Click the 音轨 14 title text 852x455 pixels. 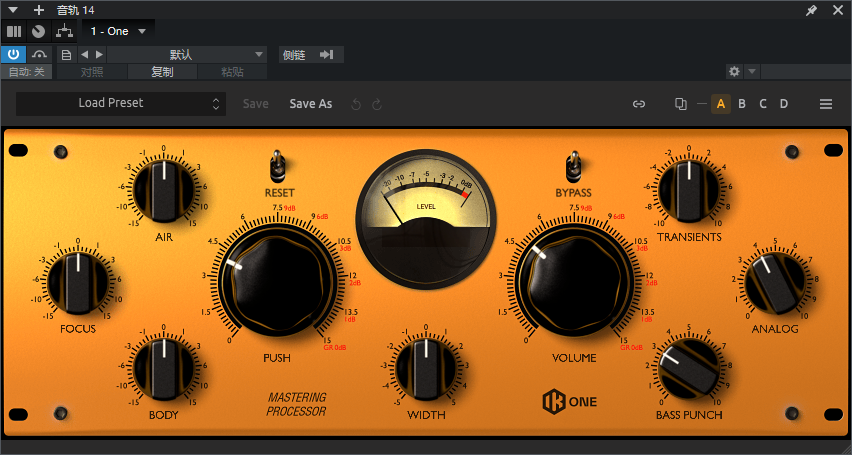(76, 10)
